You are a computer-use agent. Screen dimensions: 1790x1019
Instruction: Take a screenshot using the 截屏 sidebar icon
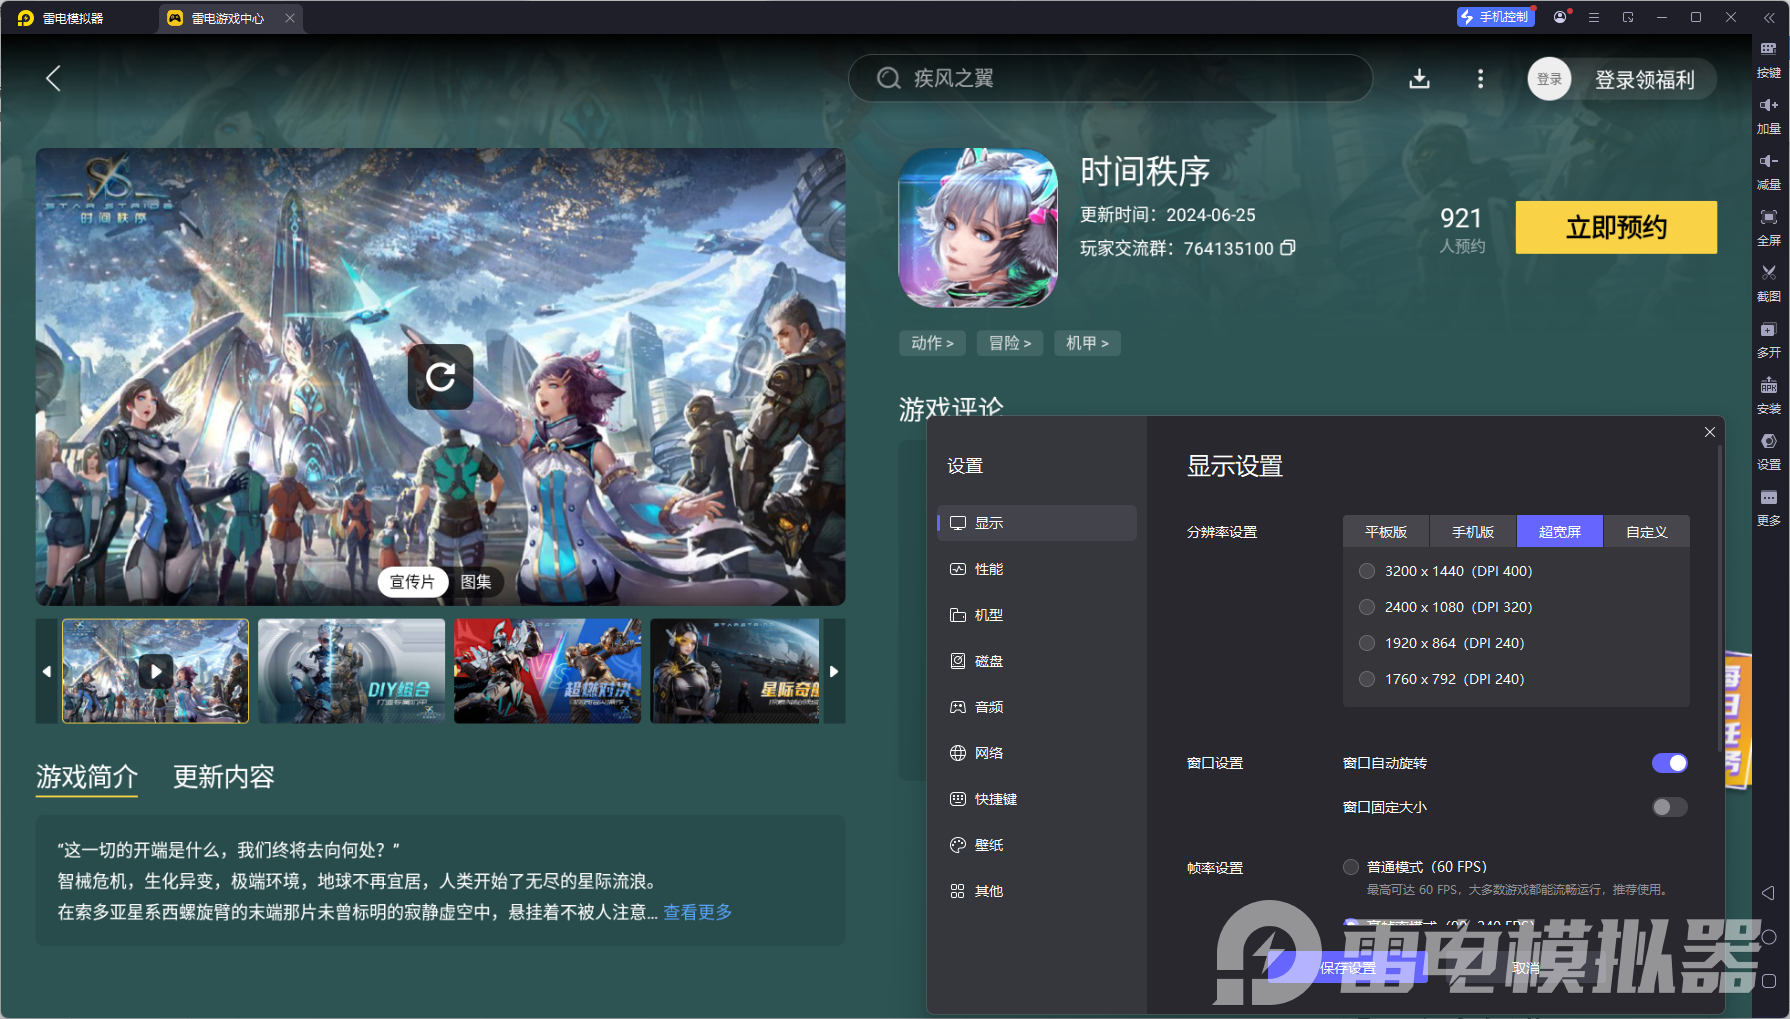click(1768, 283)
